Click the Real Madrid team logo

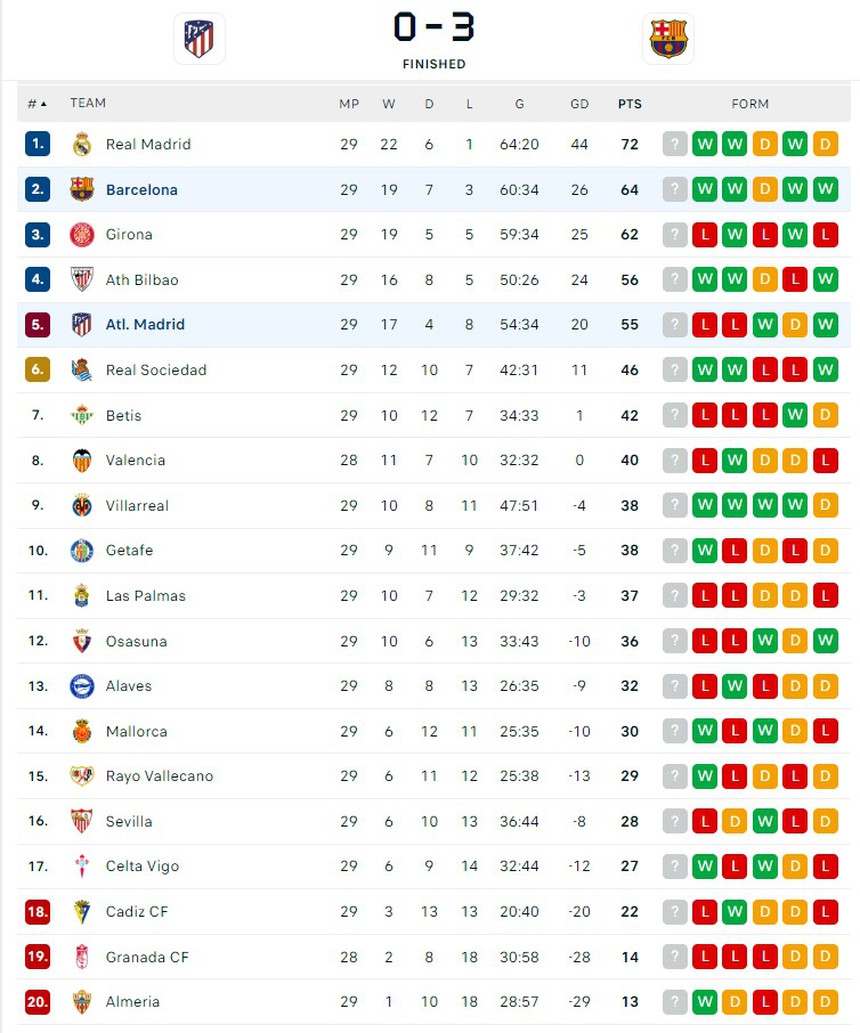tap(82, 144)
